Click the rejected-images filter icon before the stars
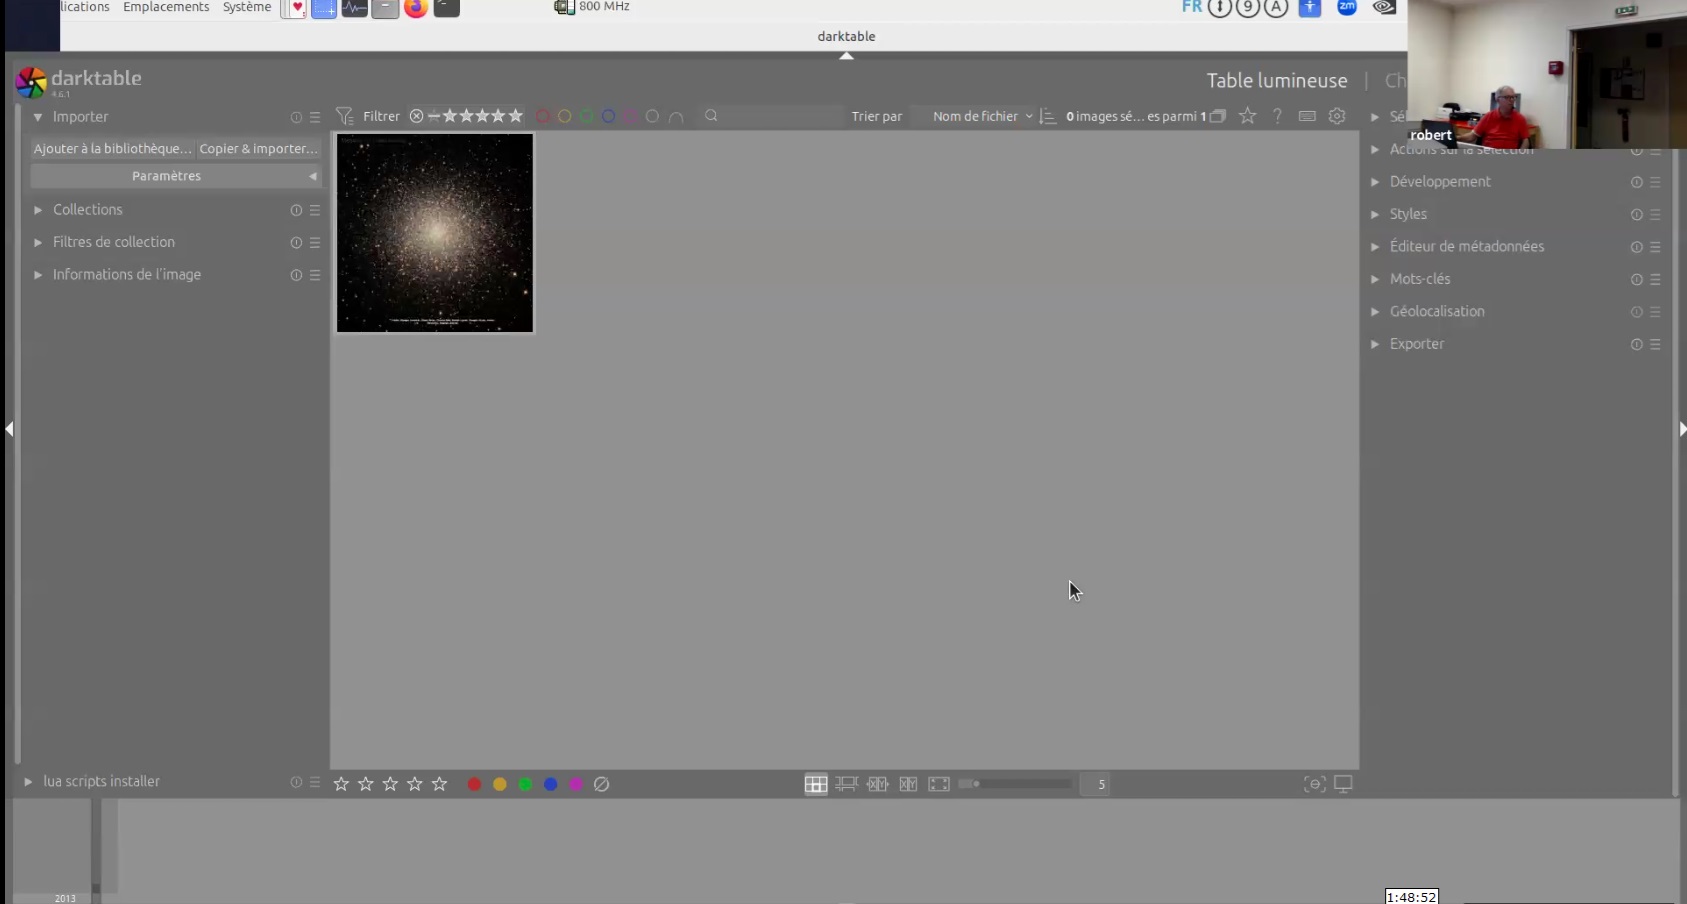The image size is (1687, 904). point(416,116)
